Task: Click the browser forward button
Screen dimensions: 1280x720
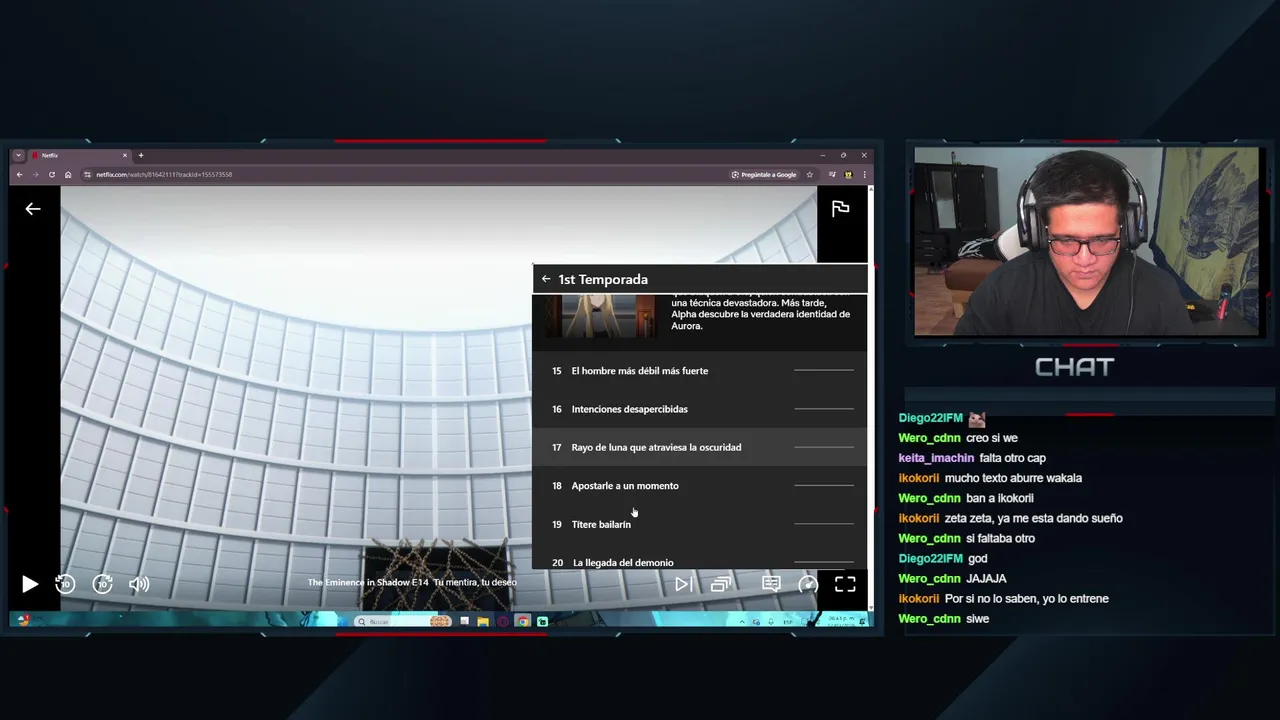Action: 35,174
